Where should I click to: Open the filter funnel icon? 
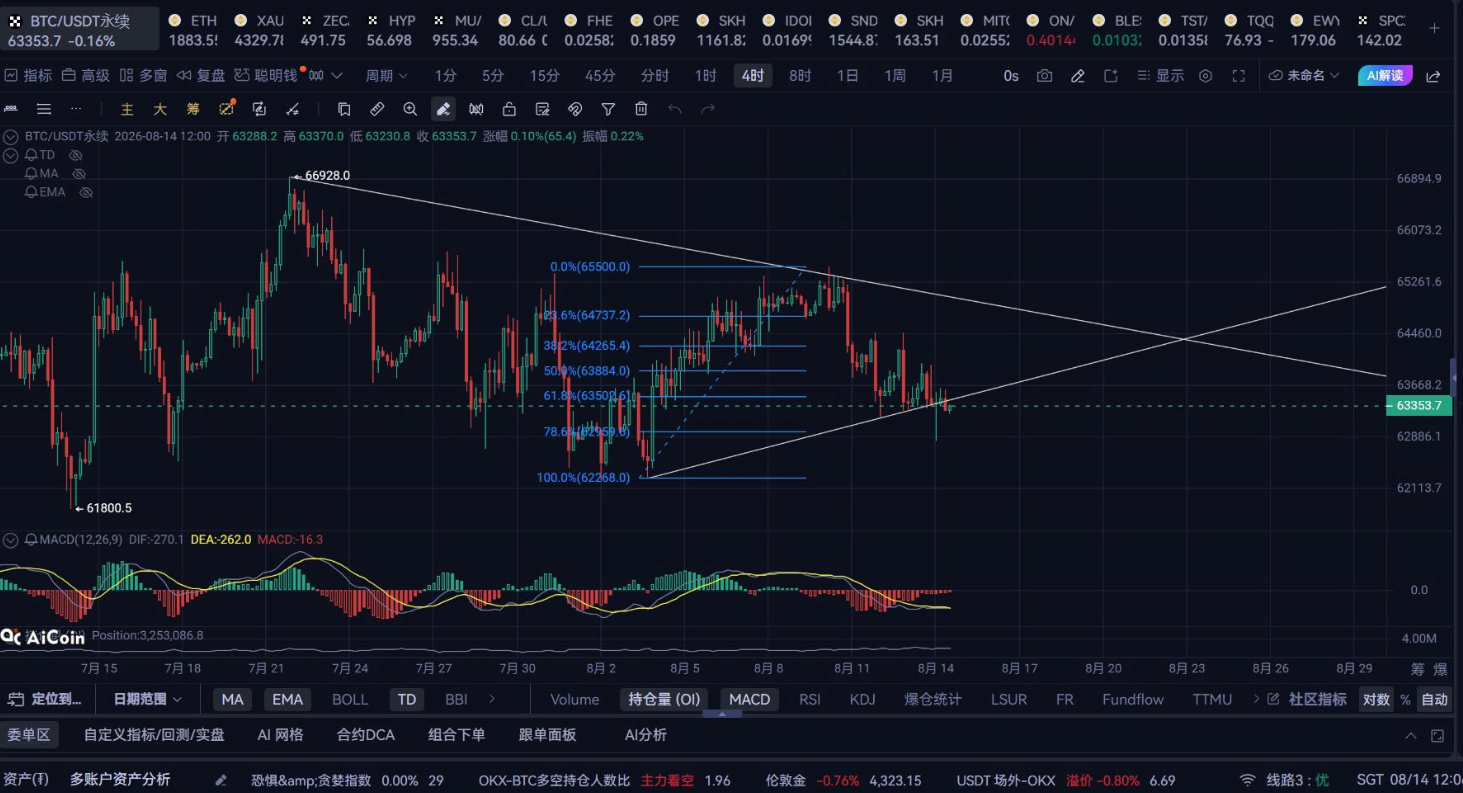pyautogui.click(x=608, y=109)
